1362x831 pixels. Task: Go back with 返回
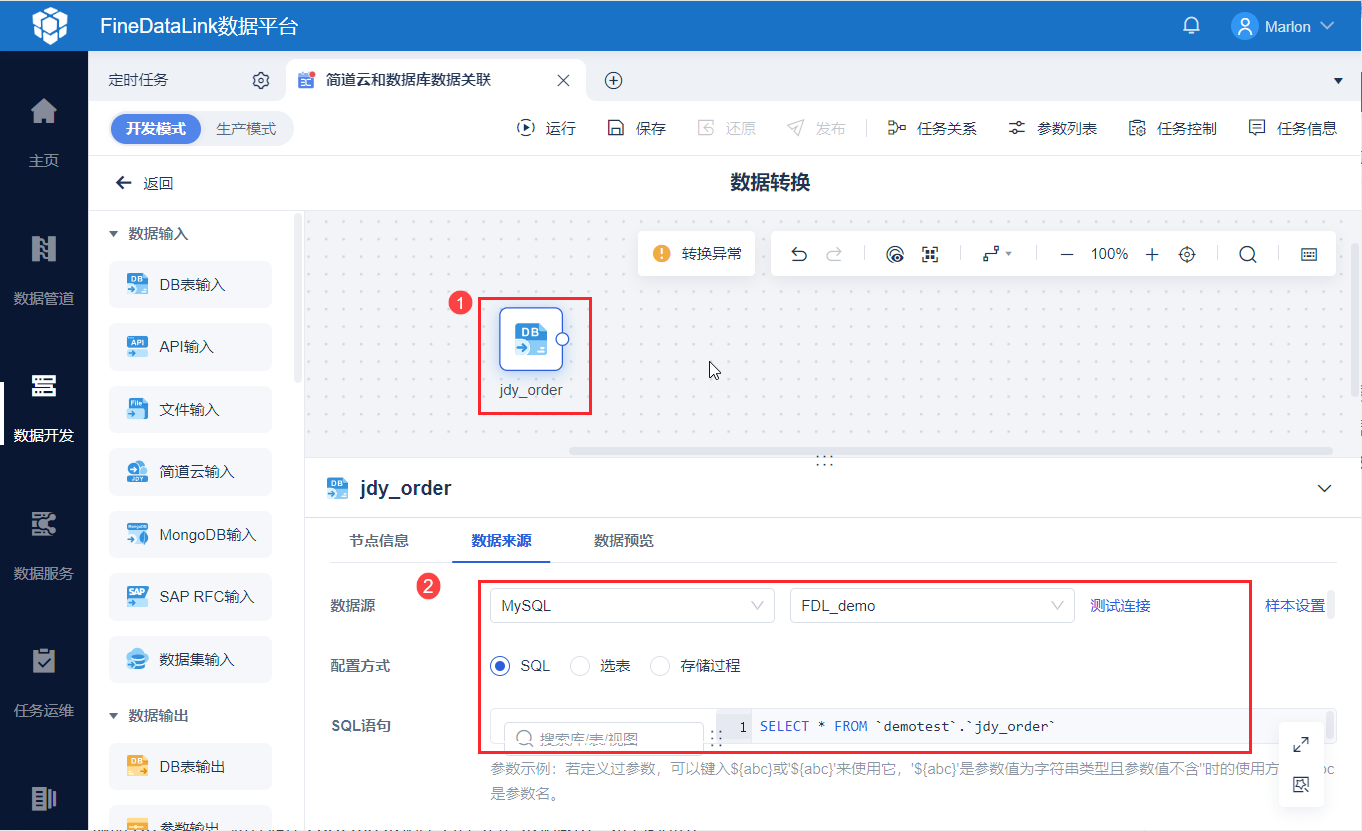click(x=146, y=183)
